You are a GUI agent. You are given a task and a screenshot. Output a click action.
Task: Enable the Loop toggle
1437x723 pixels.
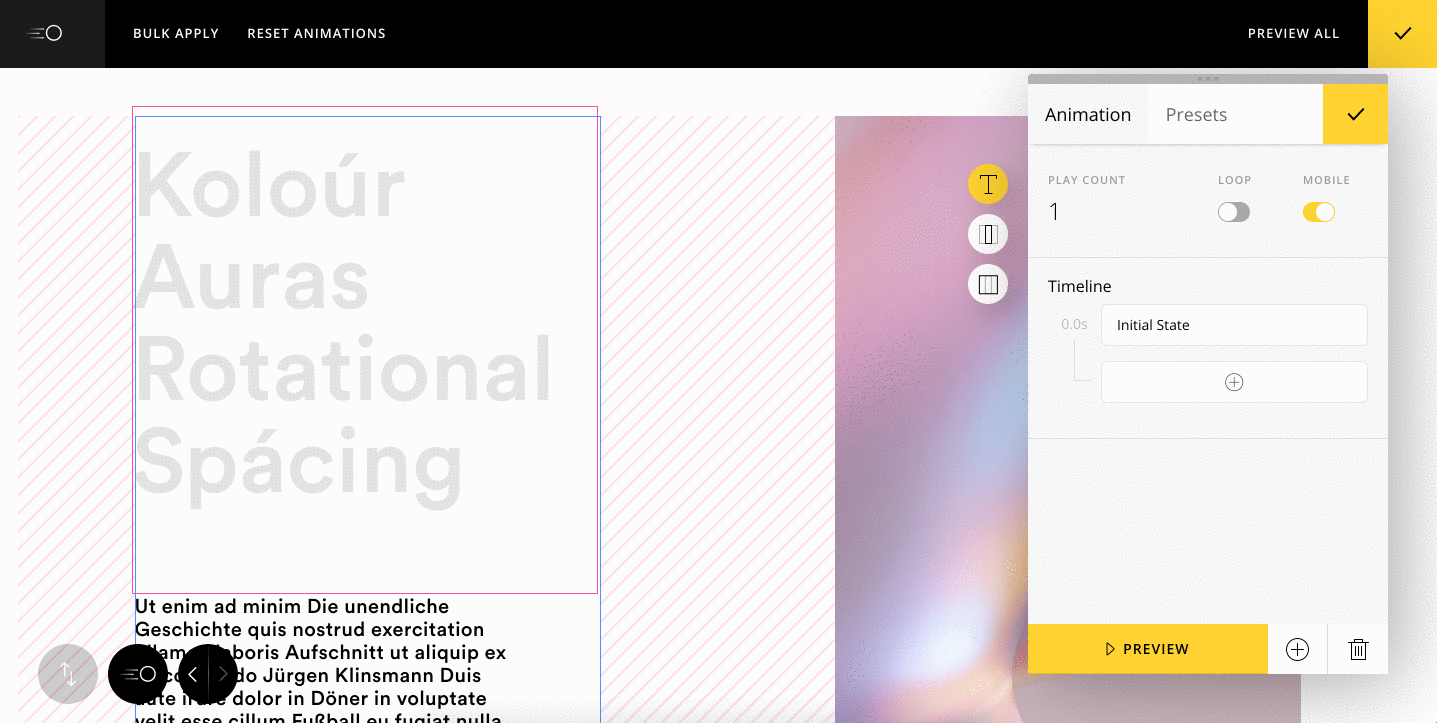click(x=1233, y=212)
